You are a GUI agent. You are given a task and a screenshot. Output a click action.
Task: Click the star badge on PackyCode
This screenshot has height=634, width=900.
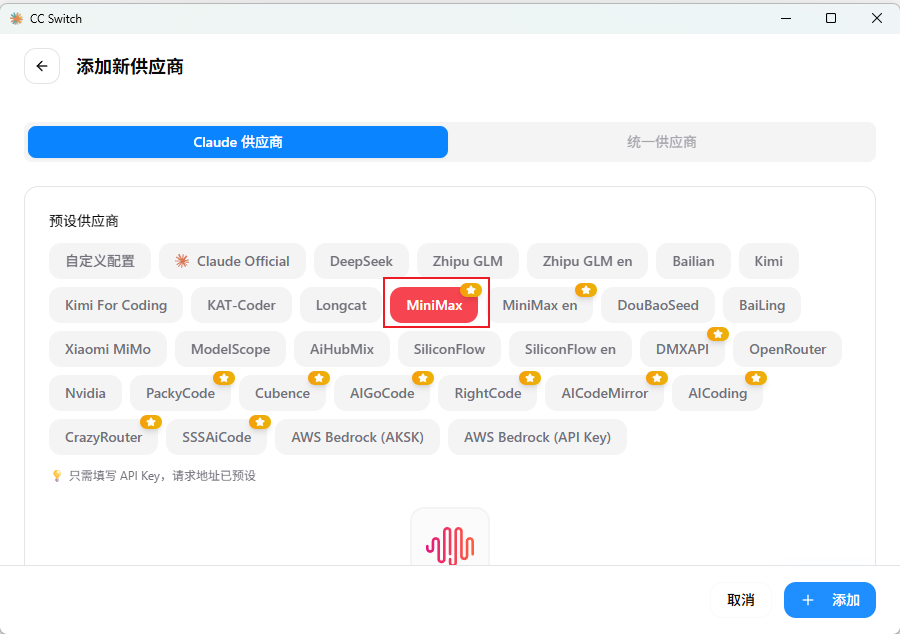click(x=224, y=378)
